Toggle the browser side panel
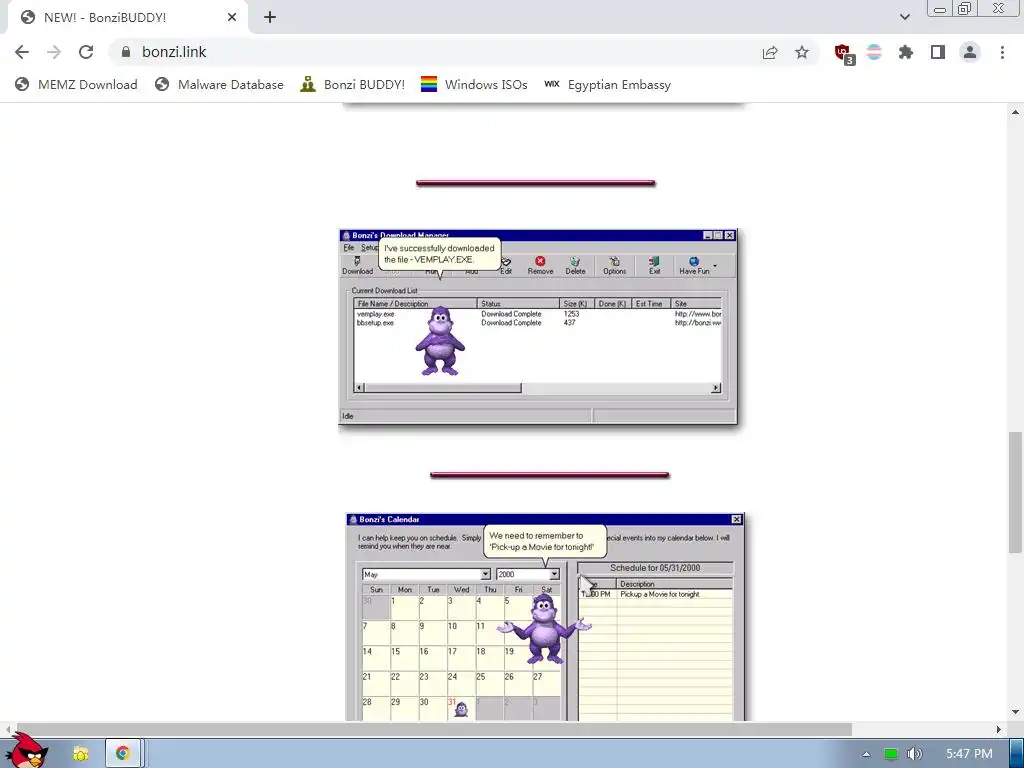This screenshot has width=1024, height=768. (938, 52)
